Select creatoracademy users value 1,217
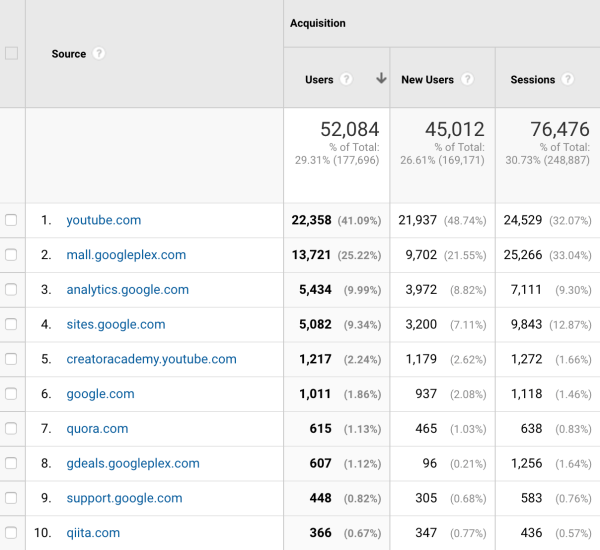Image resolution: width=600 pixels, height=550 pixels. pos(315,359)
